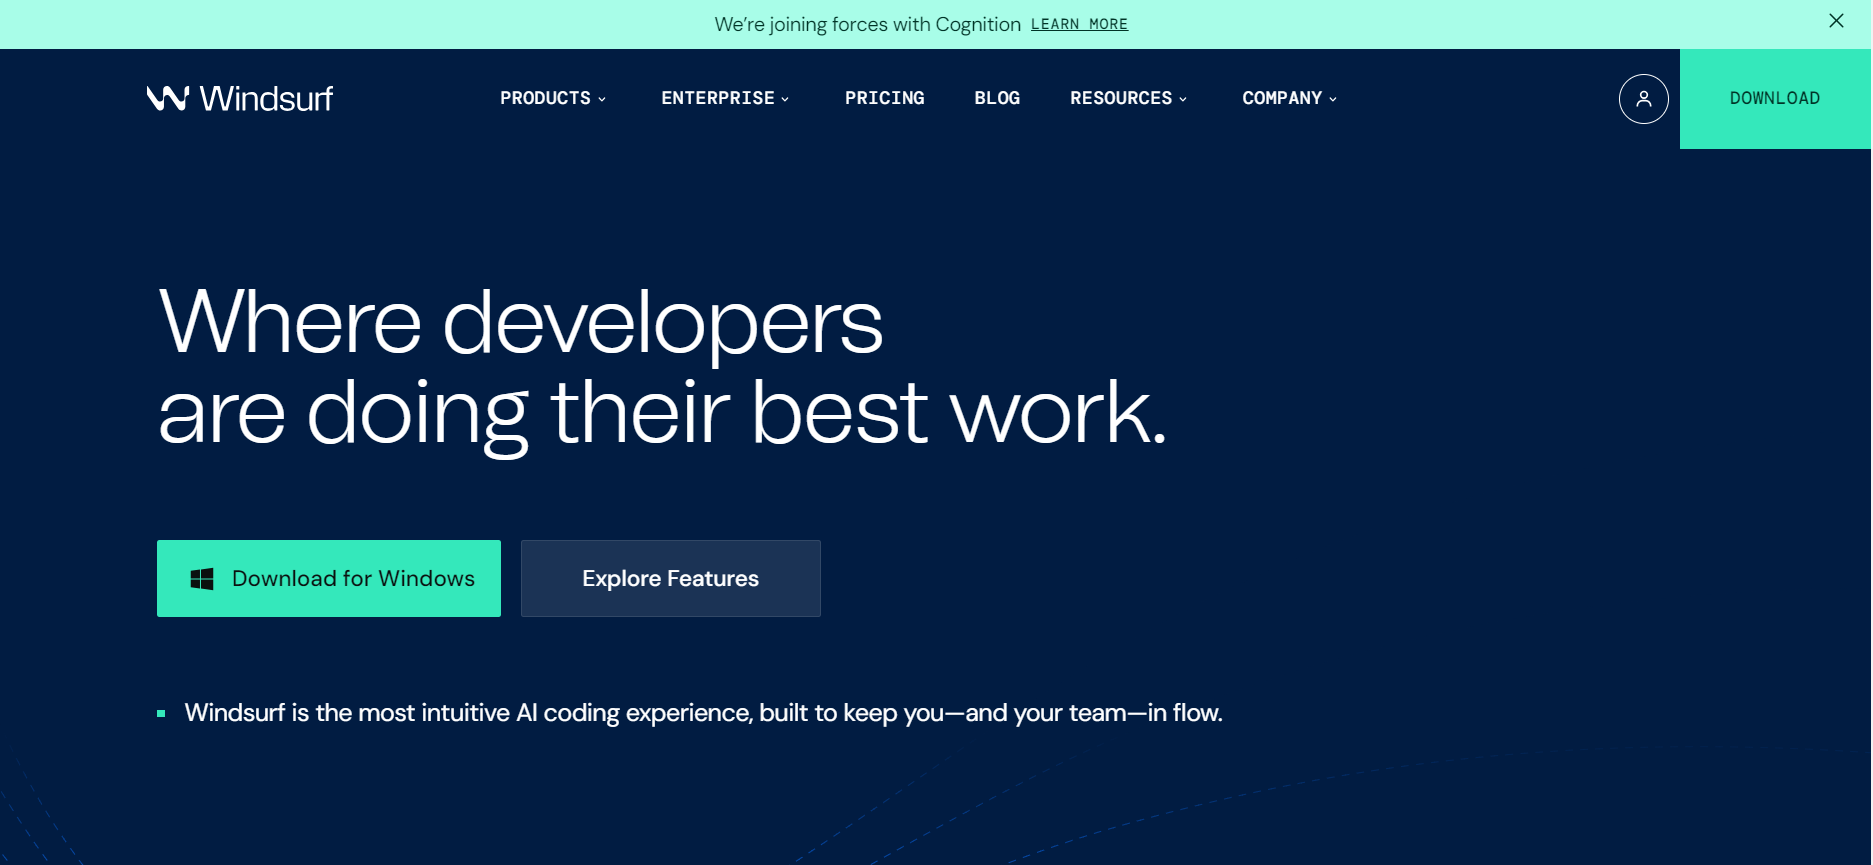Open the Company navigation menu
The image size is (1873, 865).
(x=1281, y=98)
